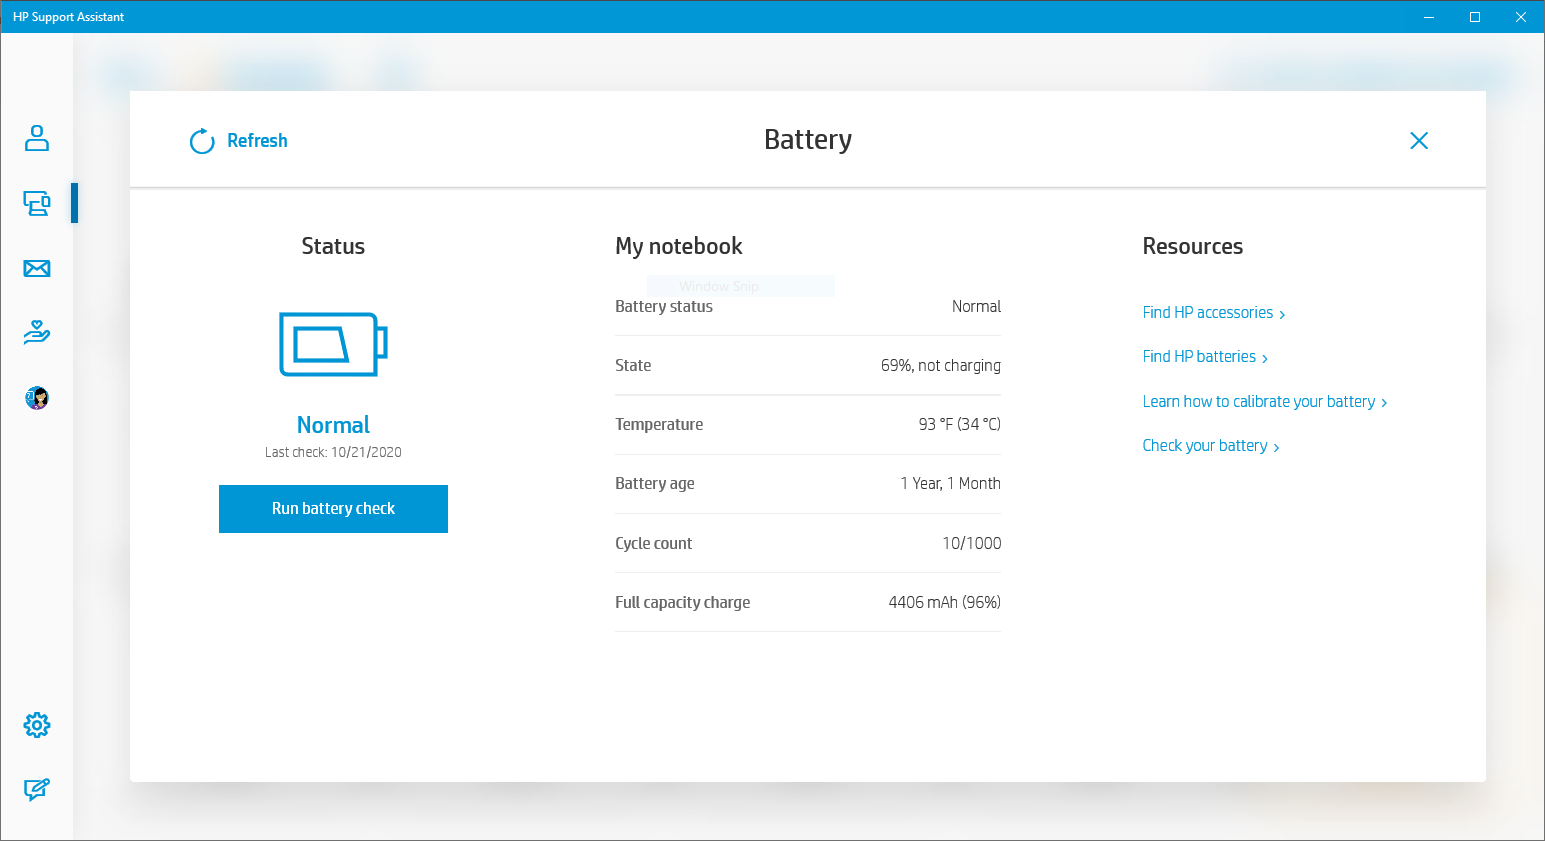Open the support services hand icon
This screenshot has height=841, width=1545.
(37, 332)
